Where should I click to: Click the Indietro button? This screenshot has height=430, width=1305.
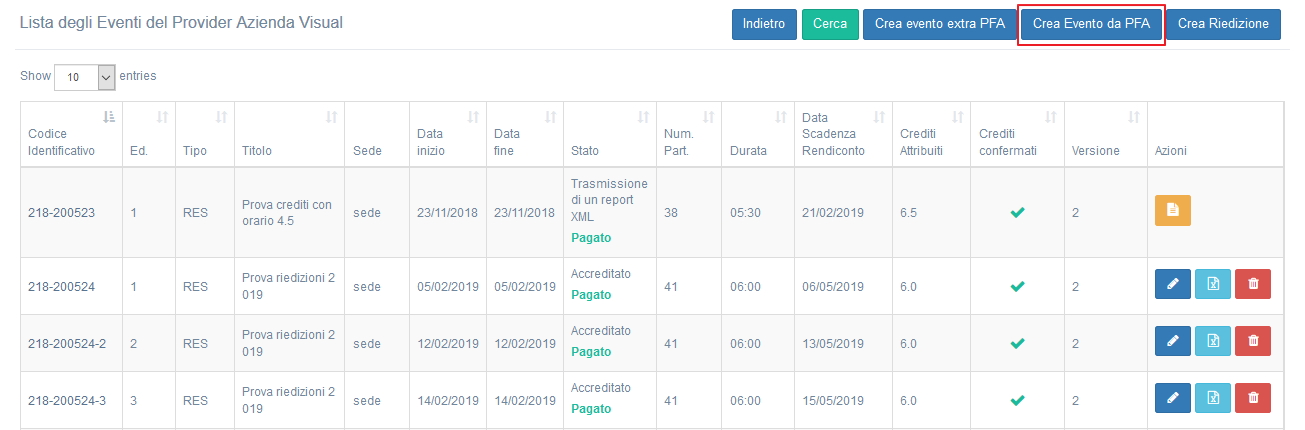764,24
